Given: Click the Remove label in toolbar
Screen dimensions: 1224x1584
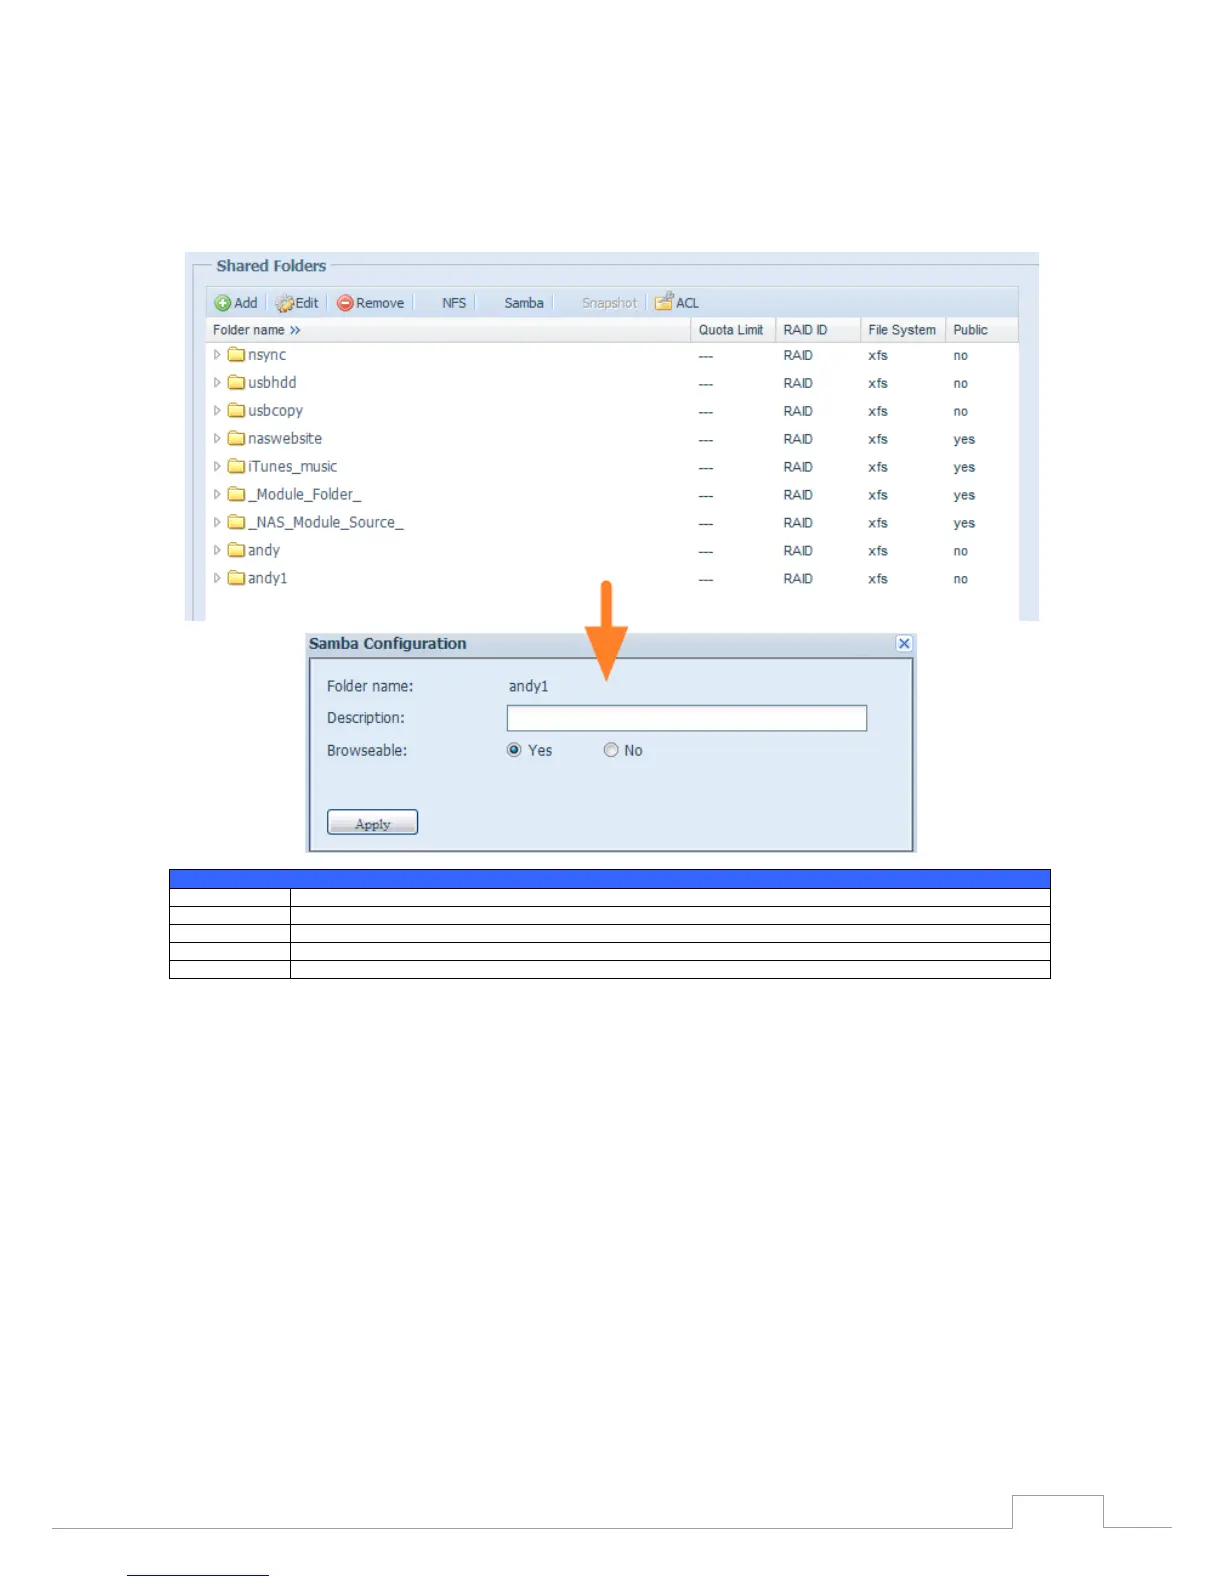Looking at the screenshot, I should pyautogui.click(x=380, y=303).
